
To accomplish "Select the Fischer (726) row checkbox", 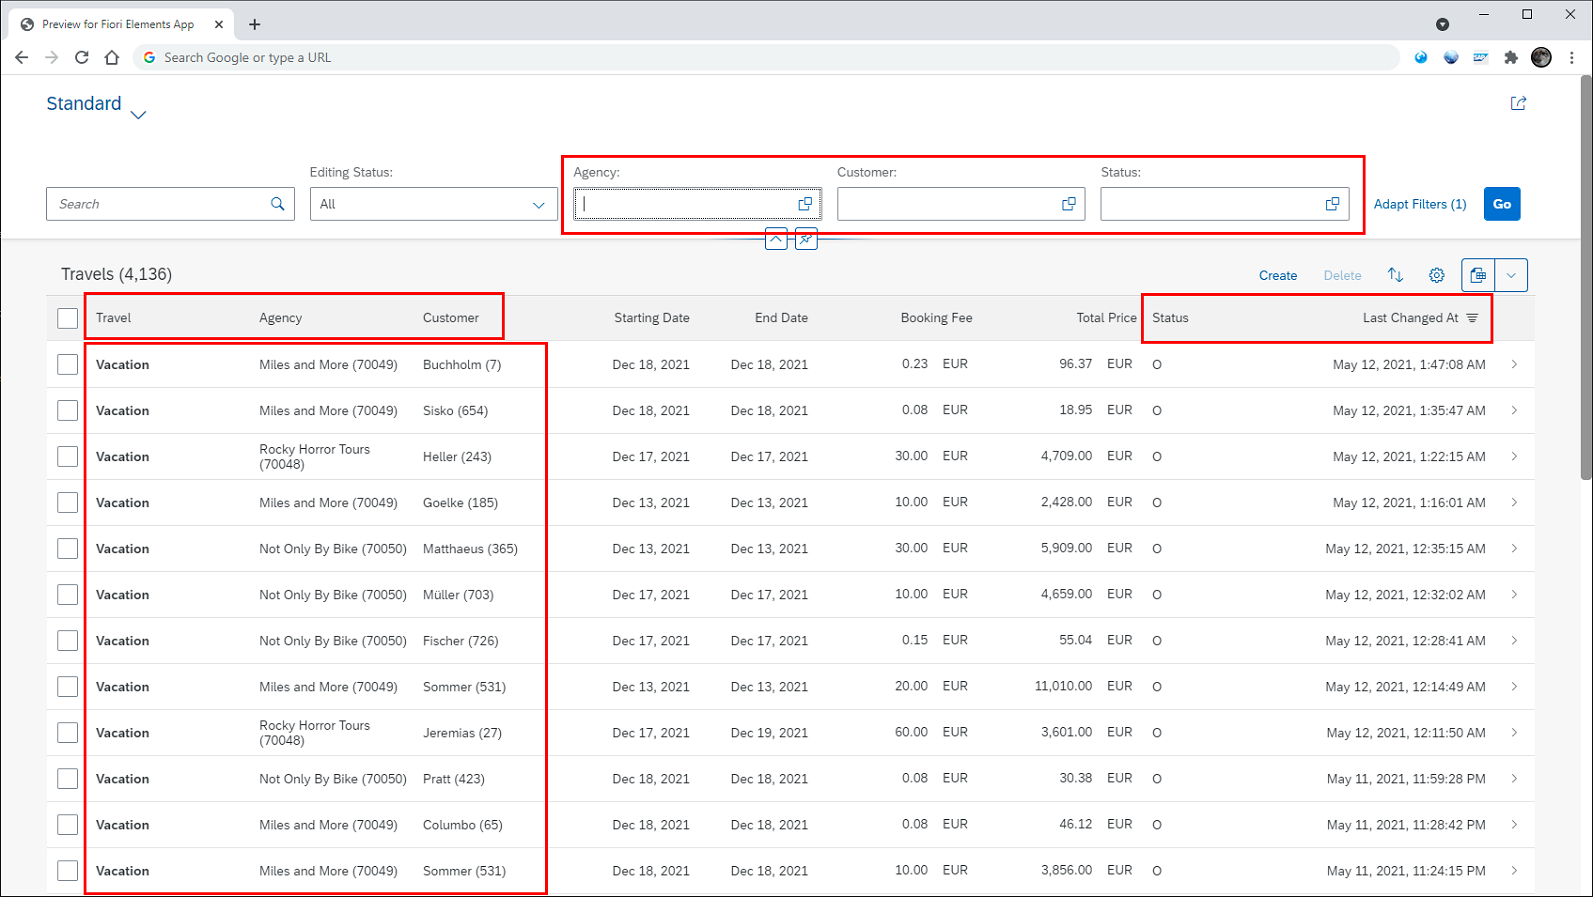I will point(67,641).
